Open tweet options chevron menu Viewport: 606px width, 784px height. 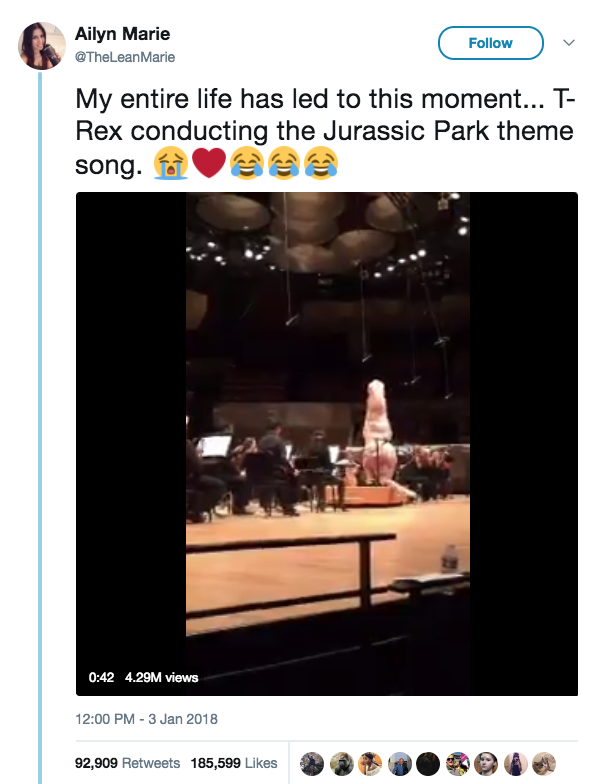569,43
